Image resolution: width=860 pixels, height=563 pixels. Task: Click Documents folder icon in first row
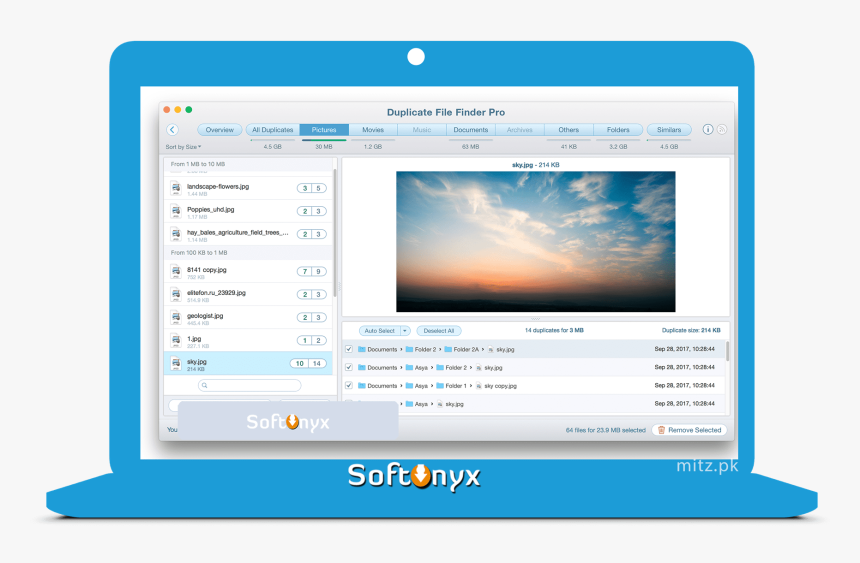(x=362, y=349)
